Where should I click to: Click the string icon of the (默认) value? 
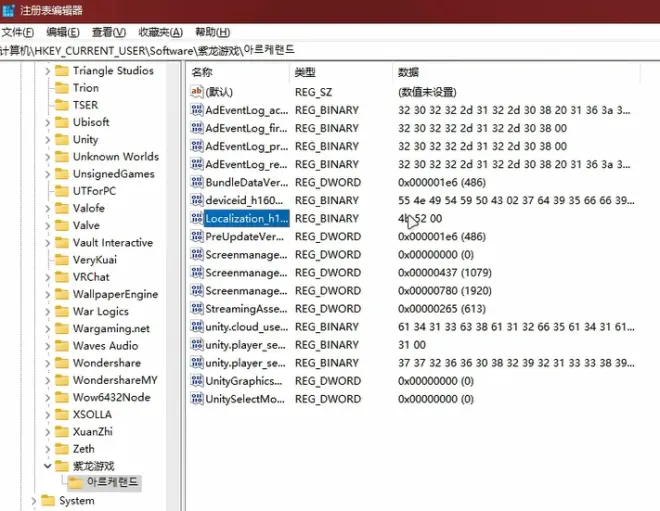click(197, 92)
